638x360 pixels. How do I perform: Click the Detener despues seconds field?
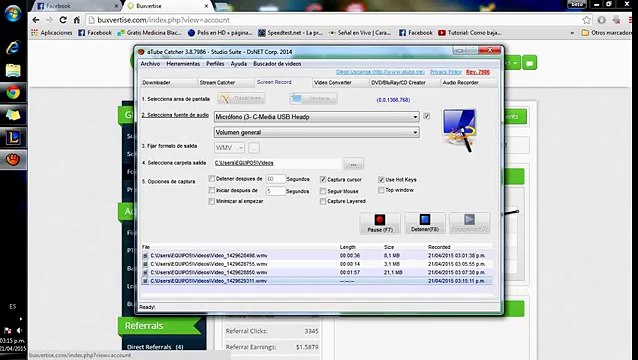coord(275,179)
